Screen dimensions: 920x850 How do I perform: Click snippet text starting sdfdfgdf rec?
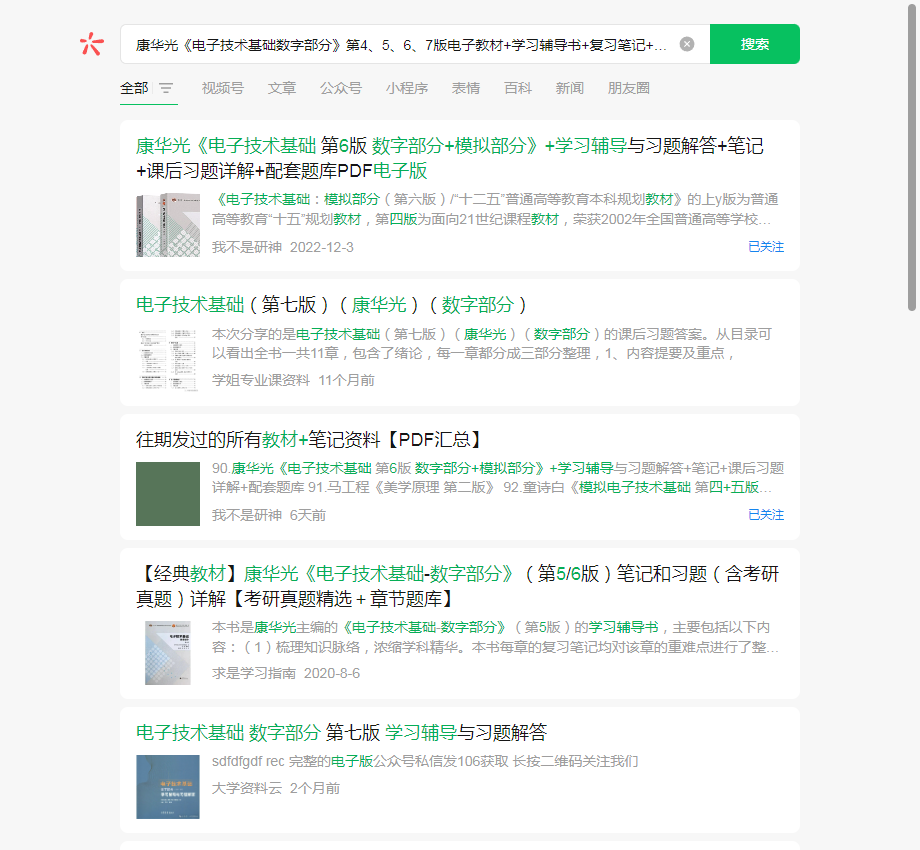425,761
